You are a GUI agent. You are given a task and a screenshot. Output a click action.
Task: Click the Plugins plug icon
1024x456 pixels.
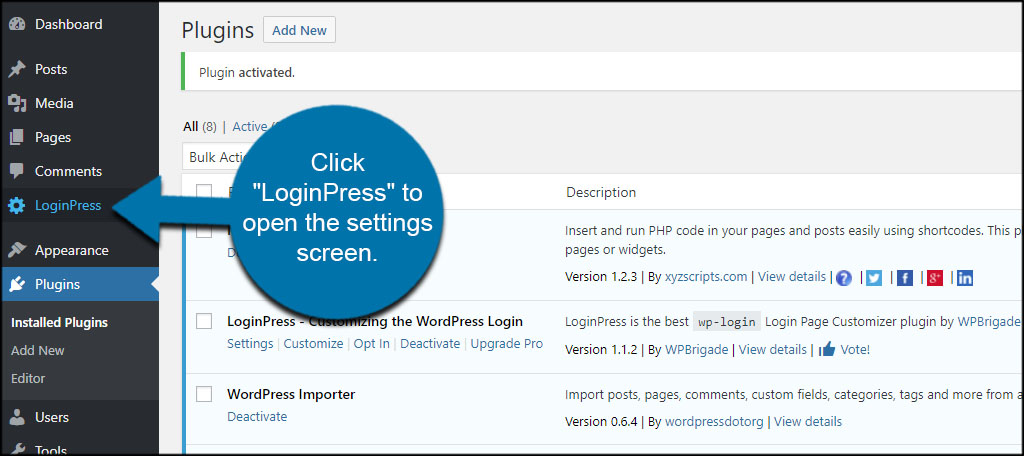[x=17, y=284]
